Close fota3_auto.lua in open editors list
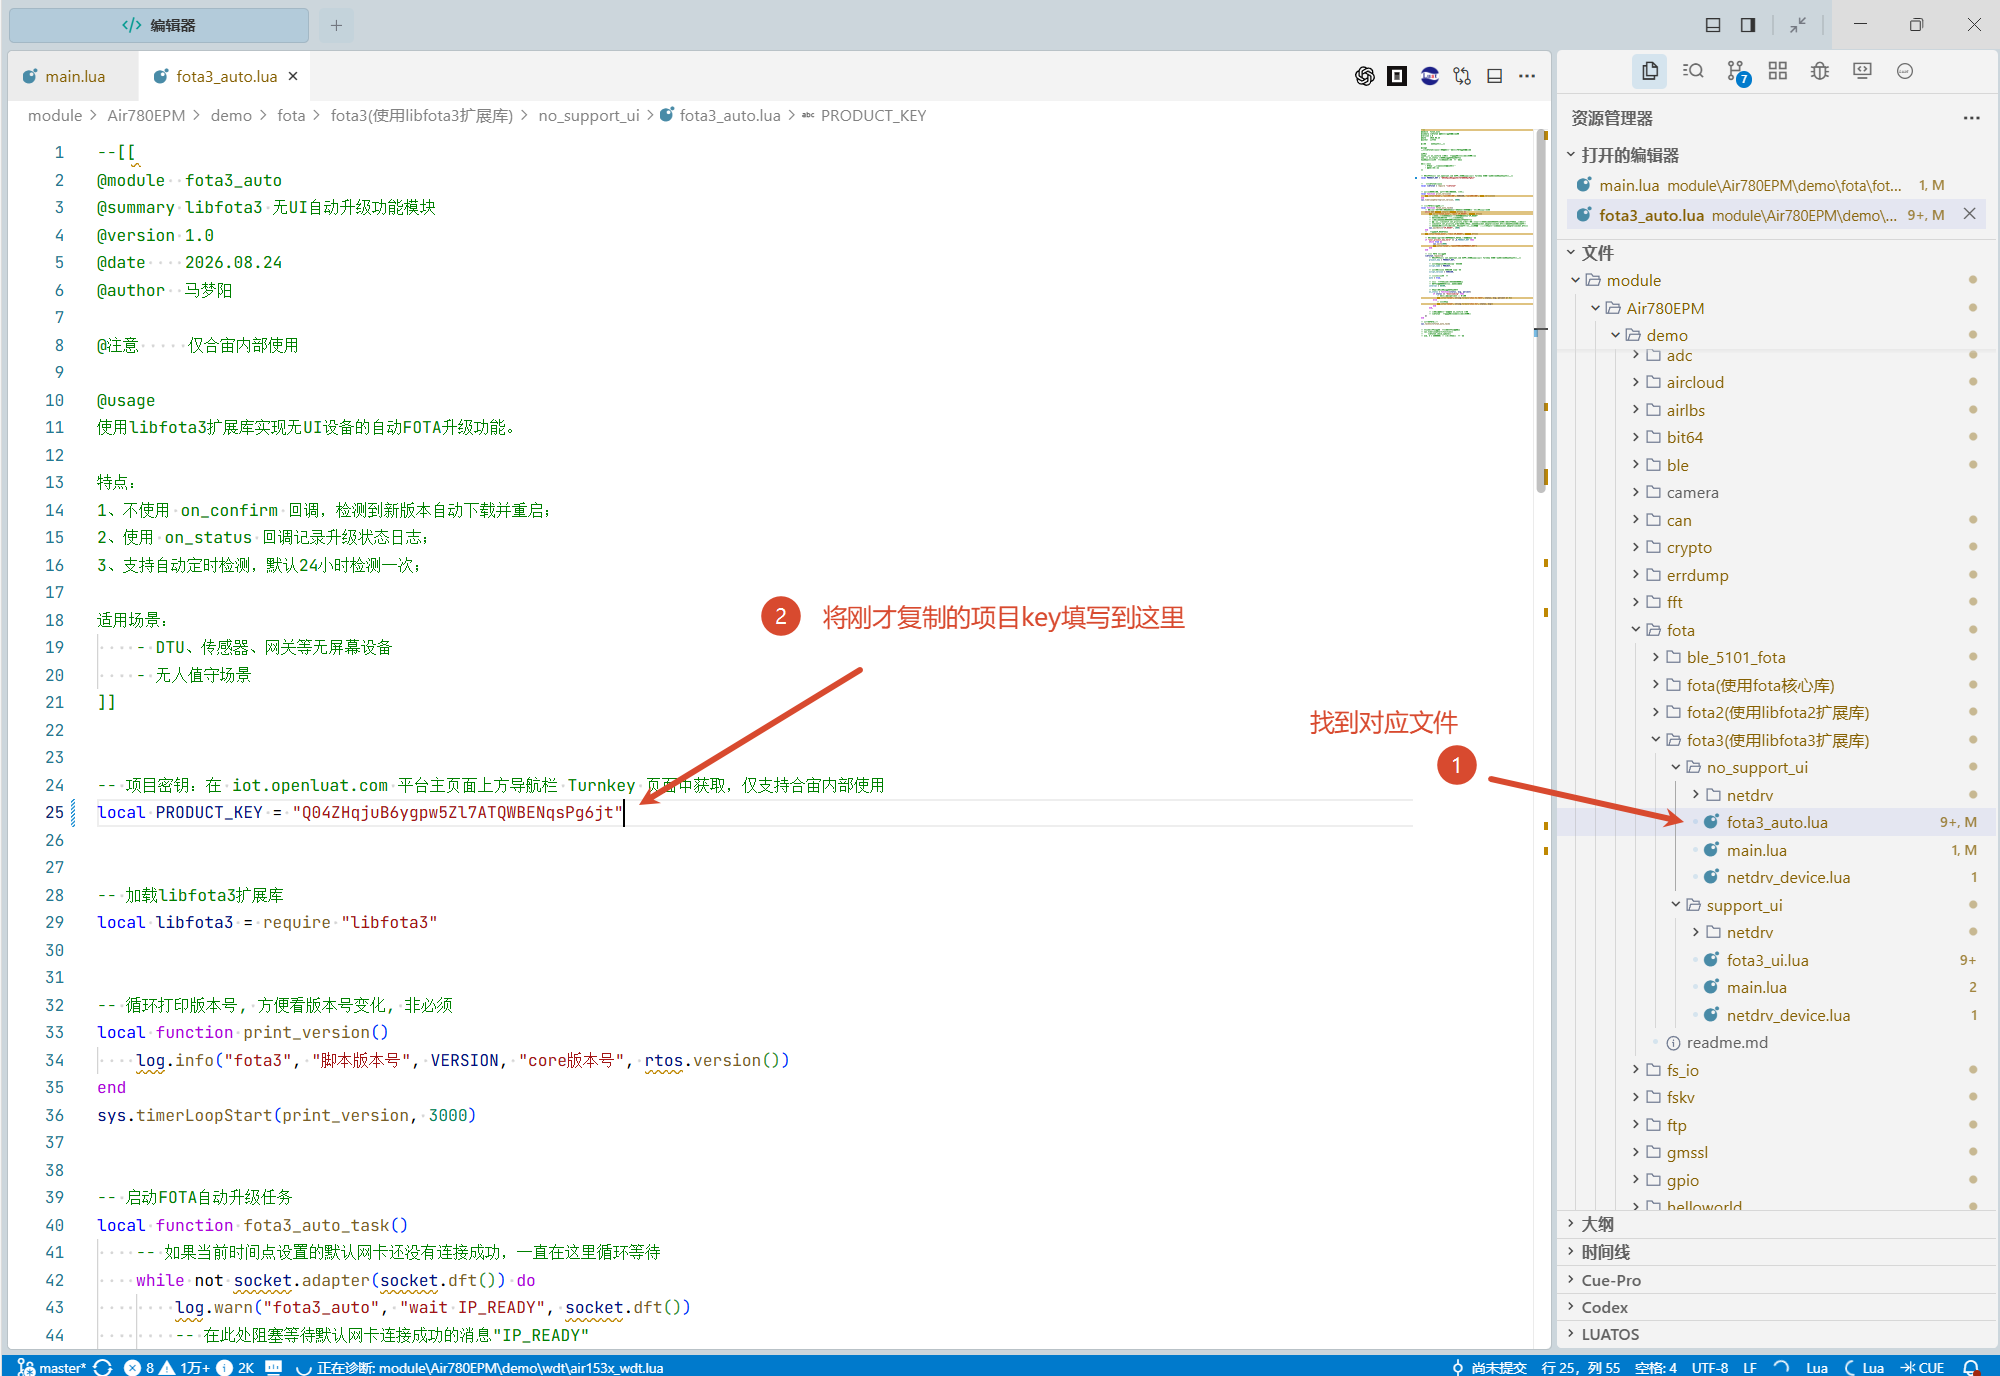The image size is (2000, 1376). click(x=1969, y=214)
